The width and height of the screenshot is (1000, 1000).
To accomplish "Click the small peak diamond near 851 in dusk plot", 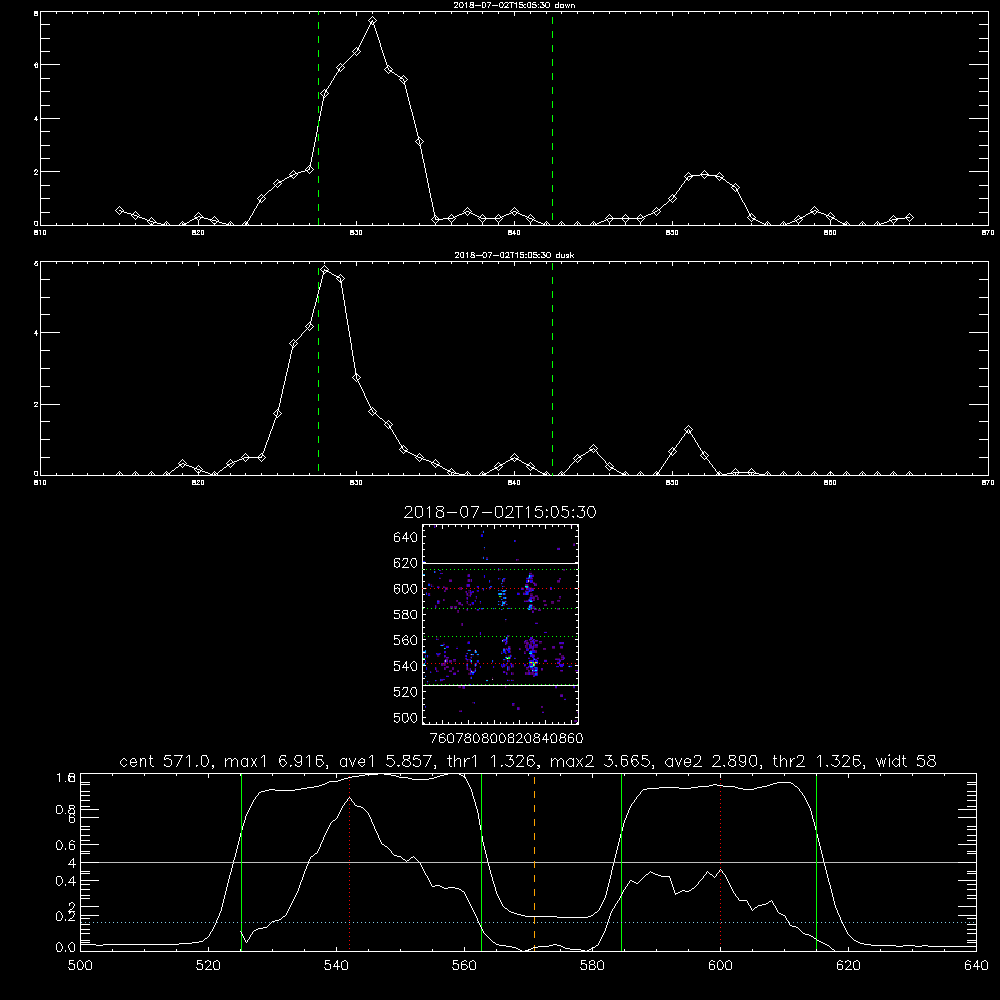I will tap(688, 430).
